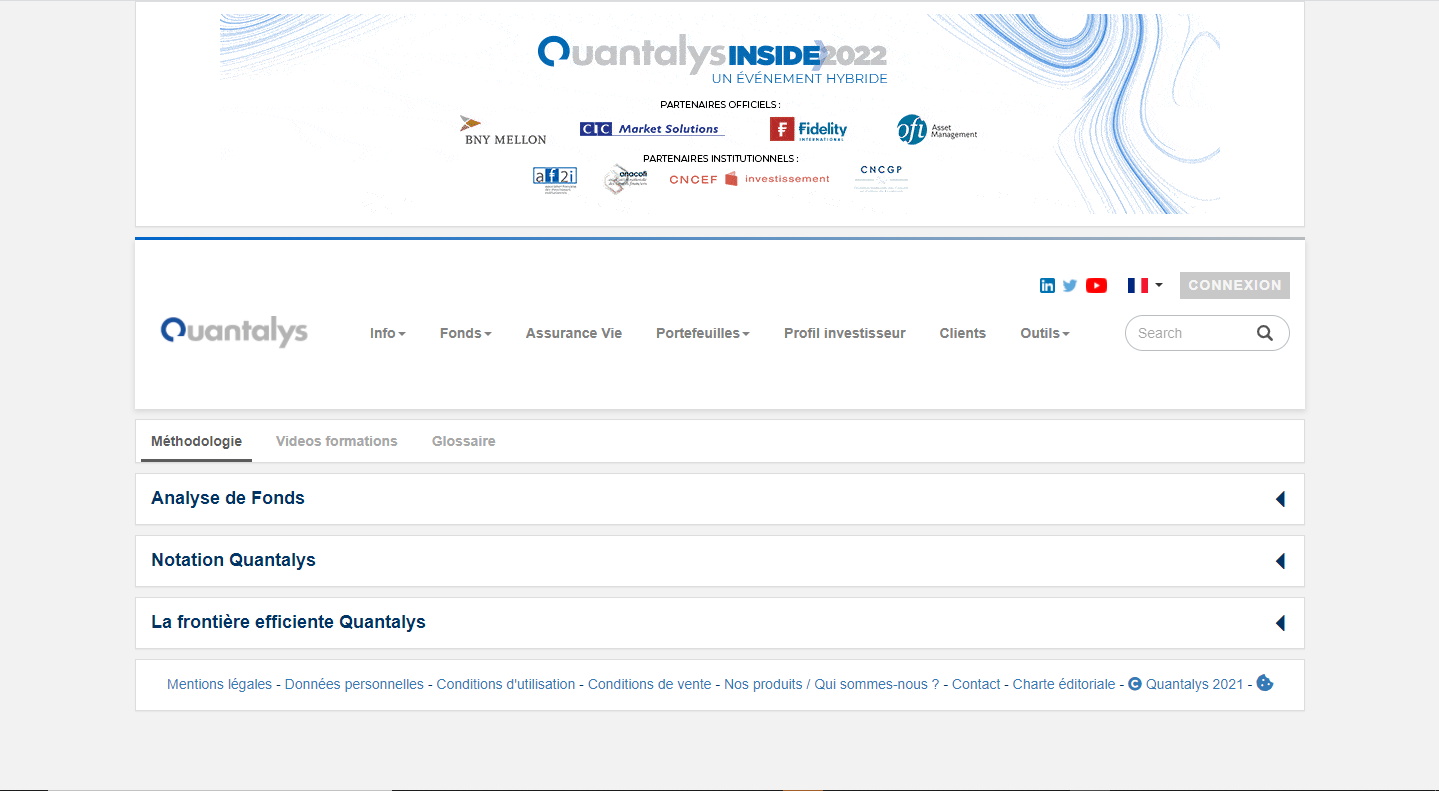Open the YouTube icon
This screenshot has height=791, width=1439.
[x=1096, y=285]
